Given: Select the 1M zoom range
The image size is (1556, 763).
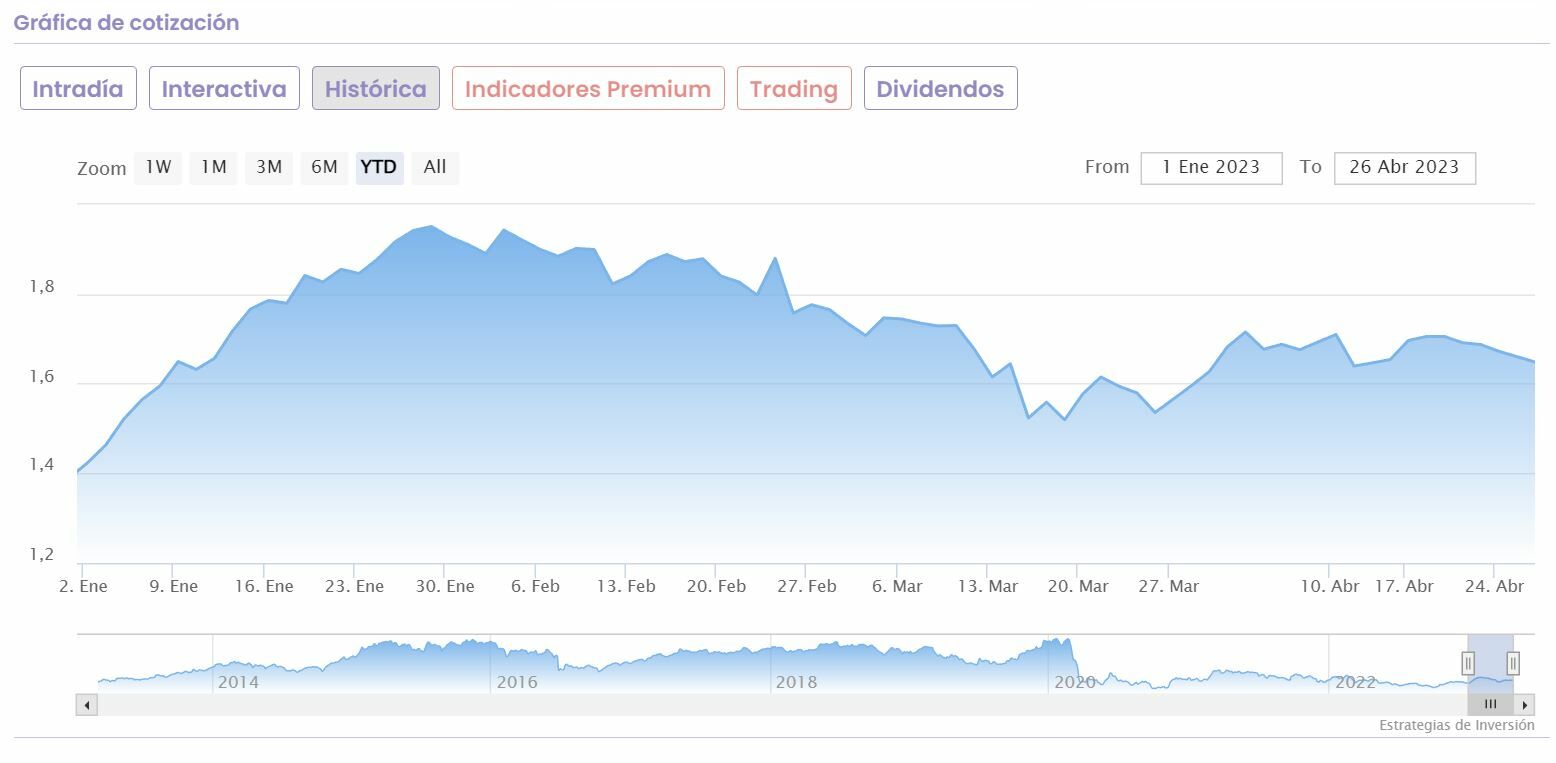Looking at the screenshot, I should [213, 167].
